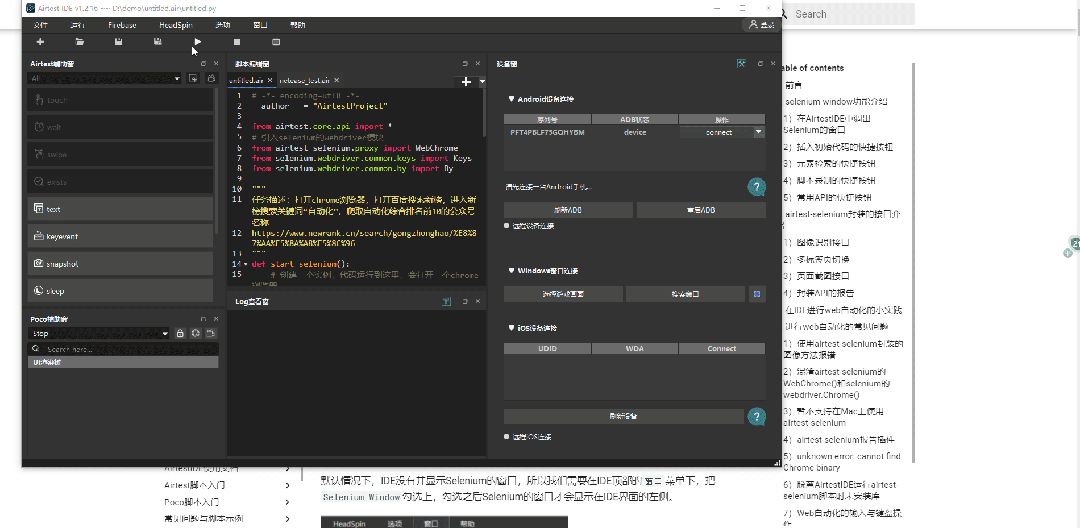This screenshot has height=528, width=1080.
Task: Insert the keyevent command from the Airtest assistant
Action: (x=121, y=236)
